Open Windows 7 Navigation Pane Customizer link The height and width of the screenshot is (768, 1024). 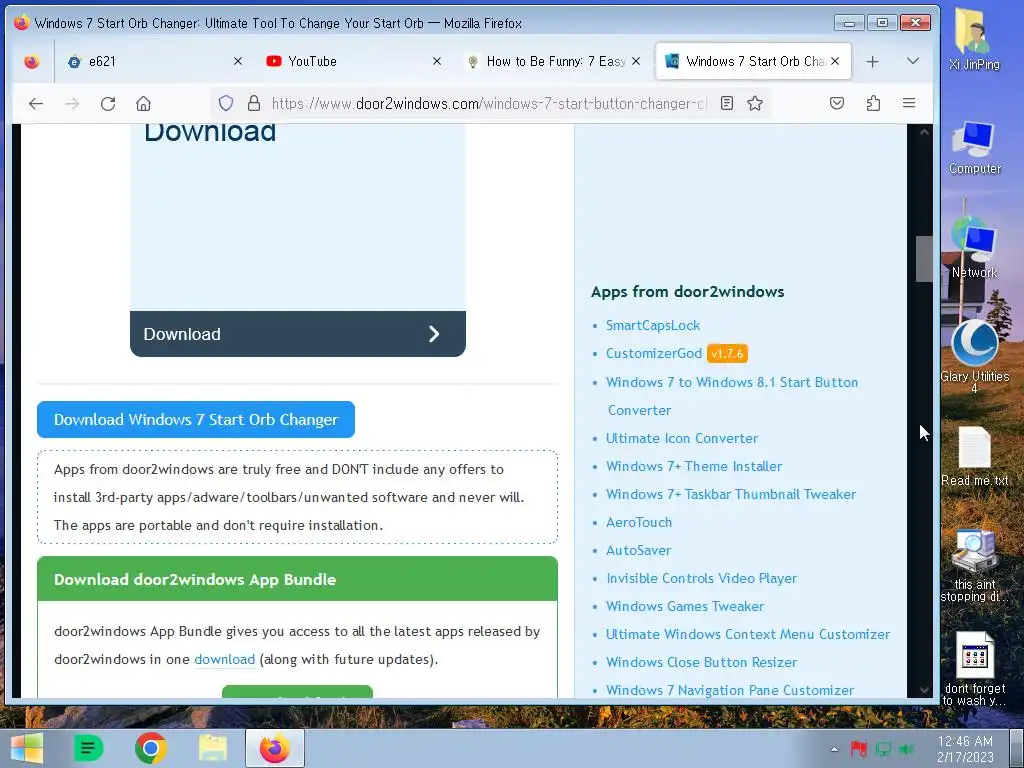[x=729, y=690]
